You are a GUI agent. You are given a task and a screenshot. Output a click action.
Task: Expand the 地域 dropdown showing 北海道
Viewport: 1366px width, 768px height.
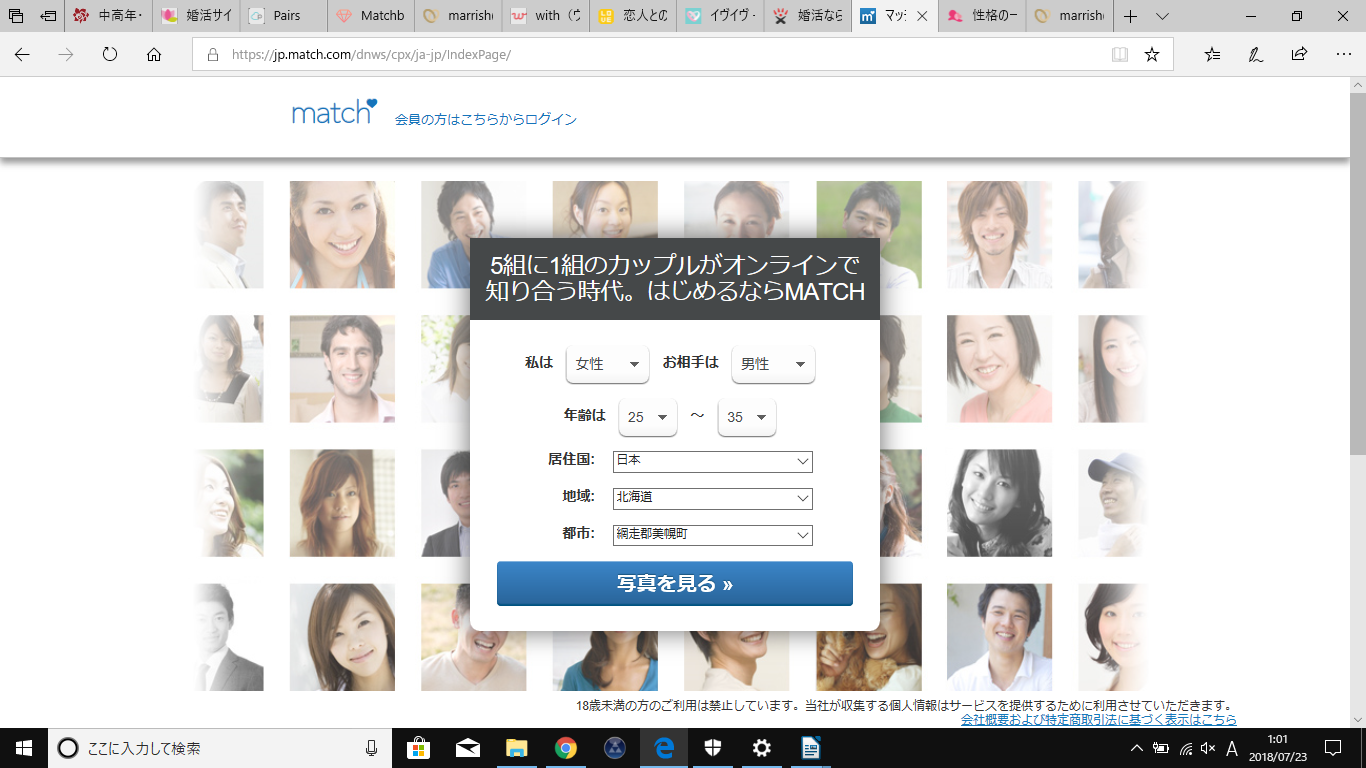pyautogui.click(x=712, y=498)
